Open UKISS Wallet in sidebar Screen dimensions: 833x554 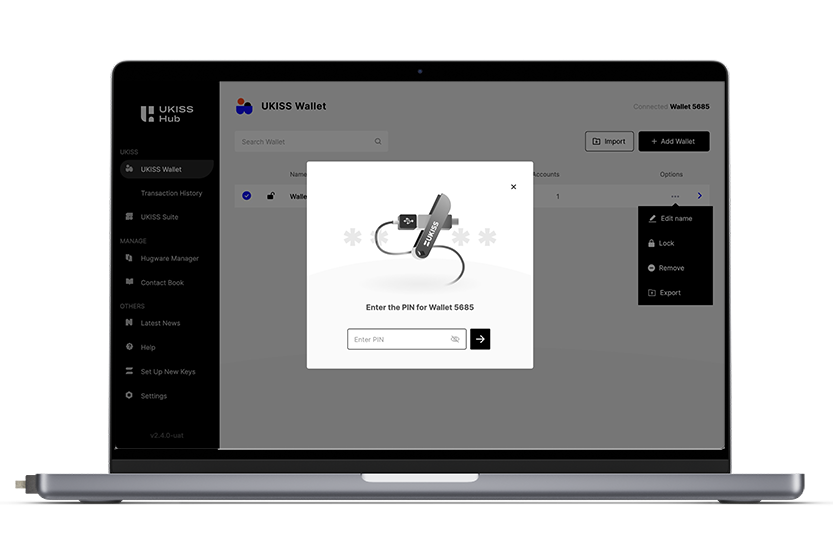coord(166,169)
